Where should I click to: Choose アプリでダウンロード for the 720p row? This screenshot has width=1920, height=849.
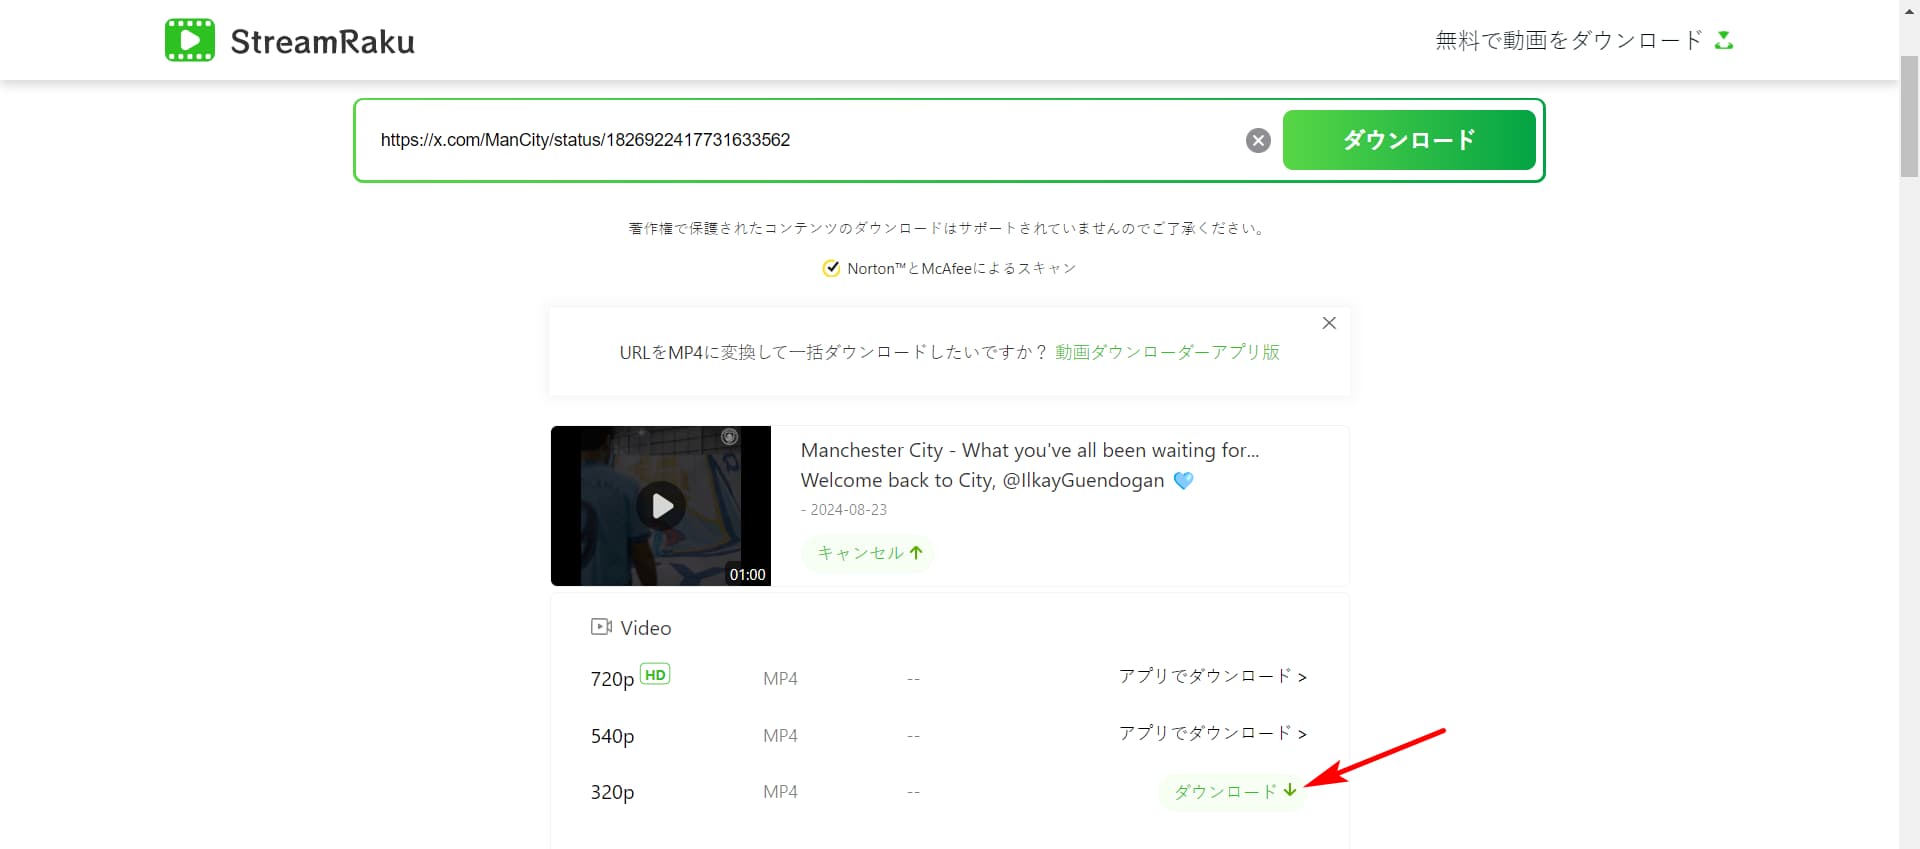1213,676
